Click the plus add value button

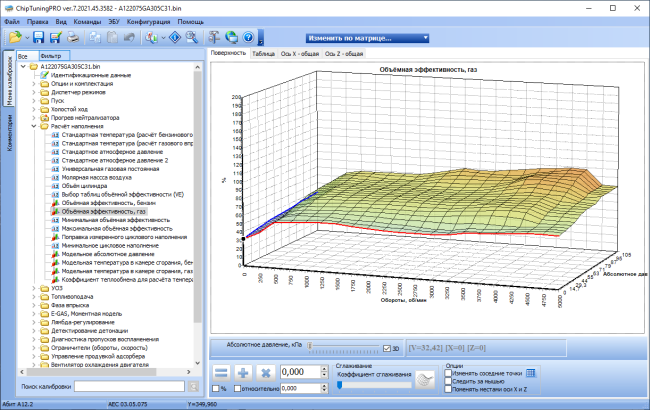point(243,373)
